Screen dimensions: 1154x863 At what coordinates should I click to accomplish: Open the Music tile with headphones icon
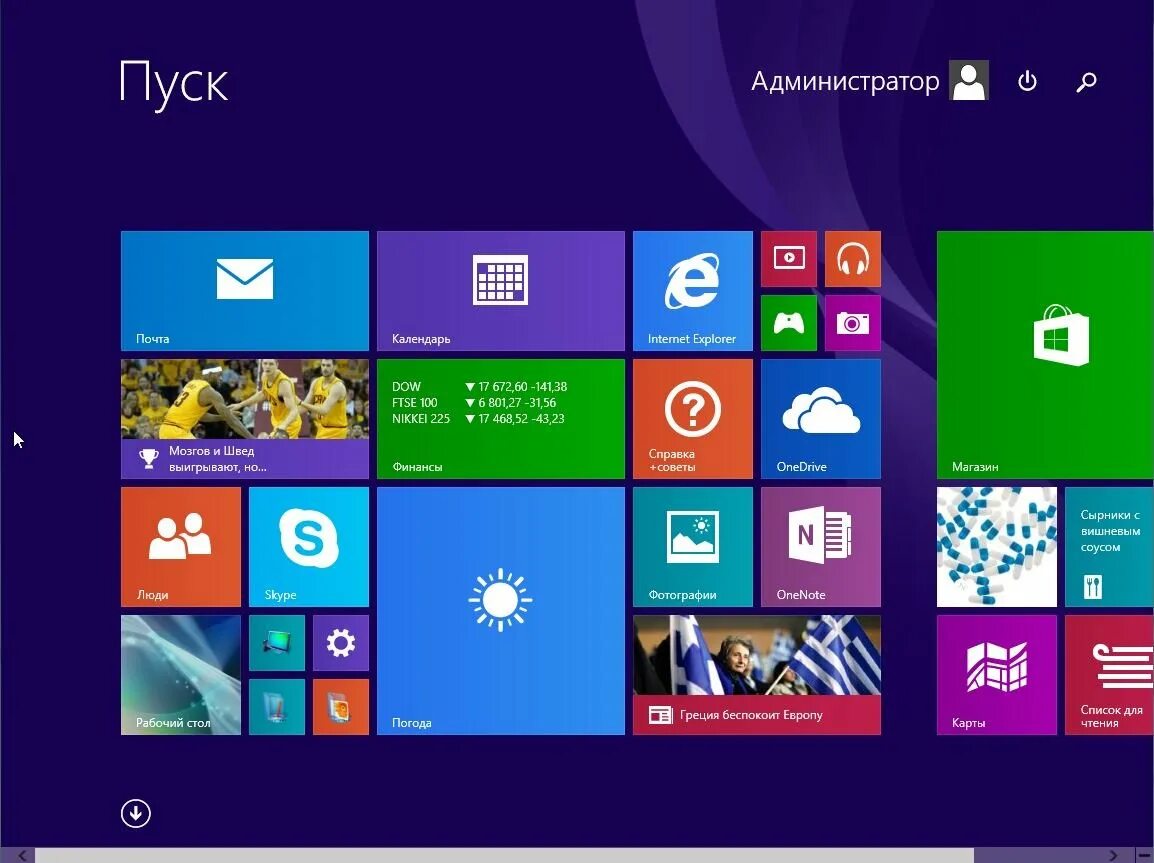tap(853, 259)
